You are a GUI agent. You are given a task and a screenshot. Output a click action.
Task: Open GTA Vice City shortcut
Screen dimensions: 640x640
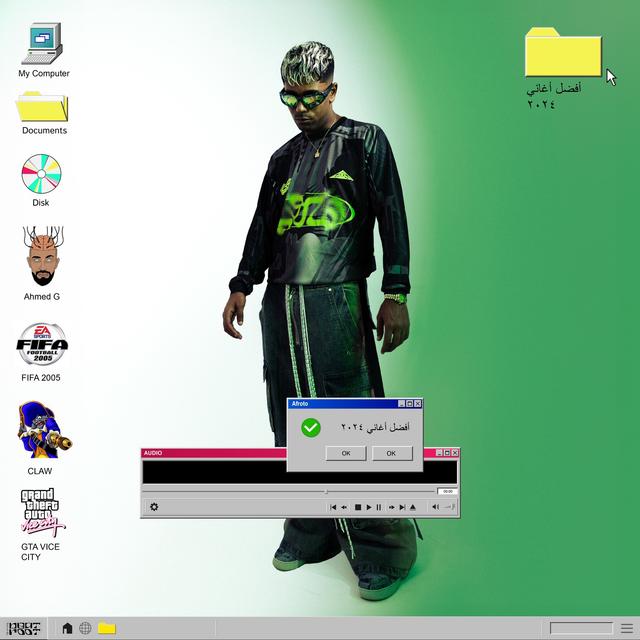tap(40, 511)
